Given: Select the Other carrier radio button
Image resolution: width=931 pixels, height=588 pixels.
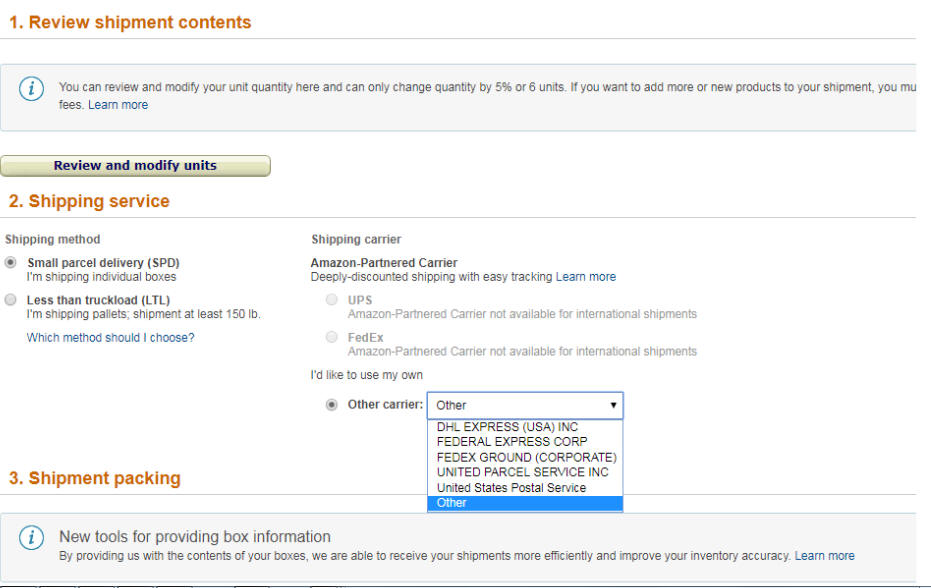Looking at the screenshot, I should [x=332, y=404].
